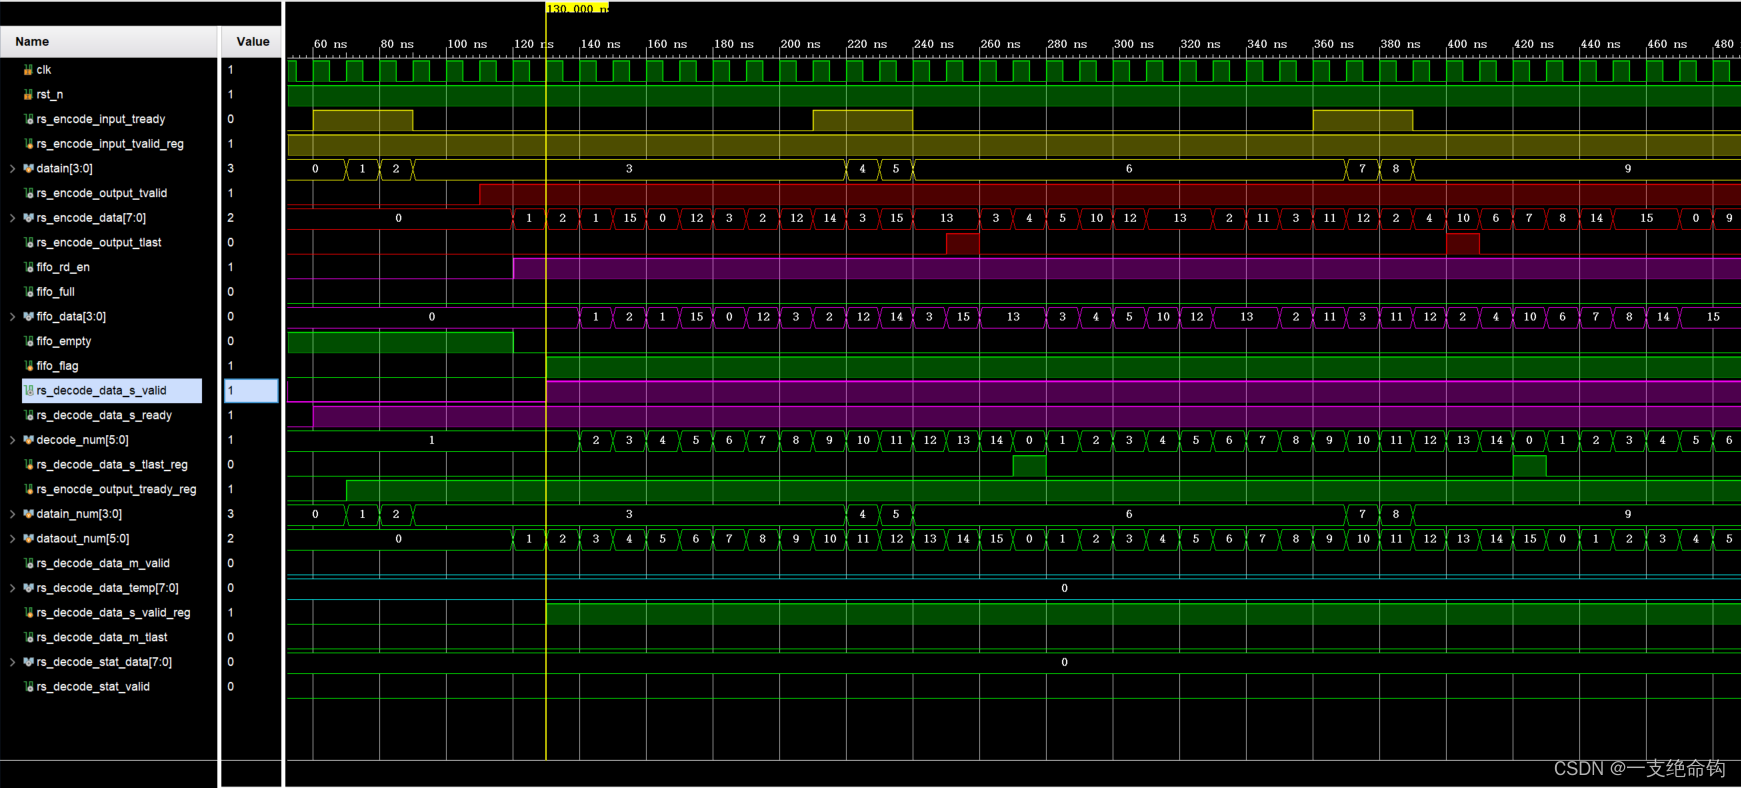Click the rs_decode_data_m_tlast signal icon
Screen dimensions: 1741x788
click(28, 637)
